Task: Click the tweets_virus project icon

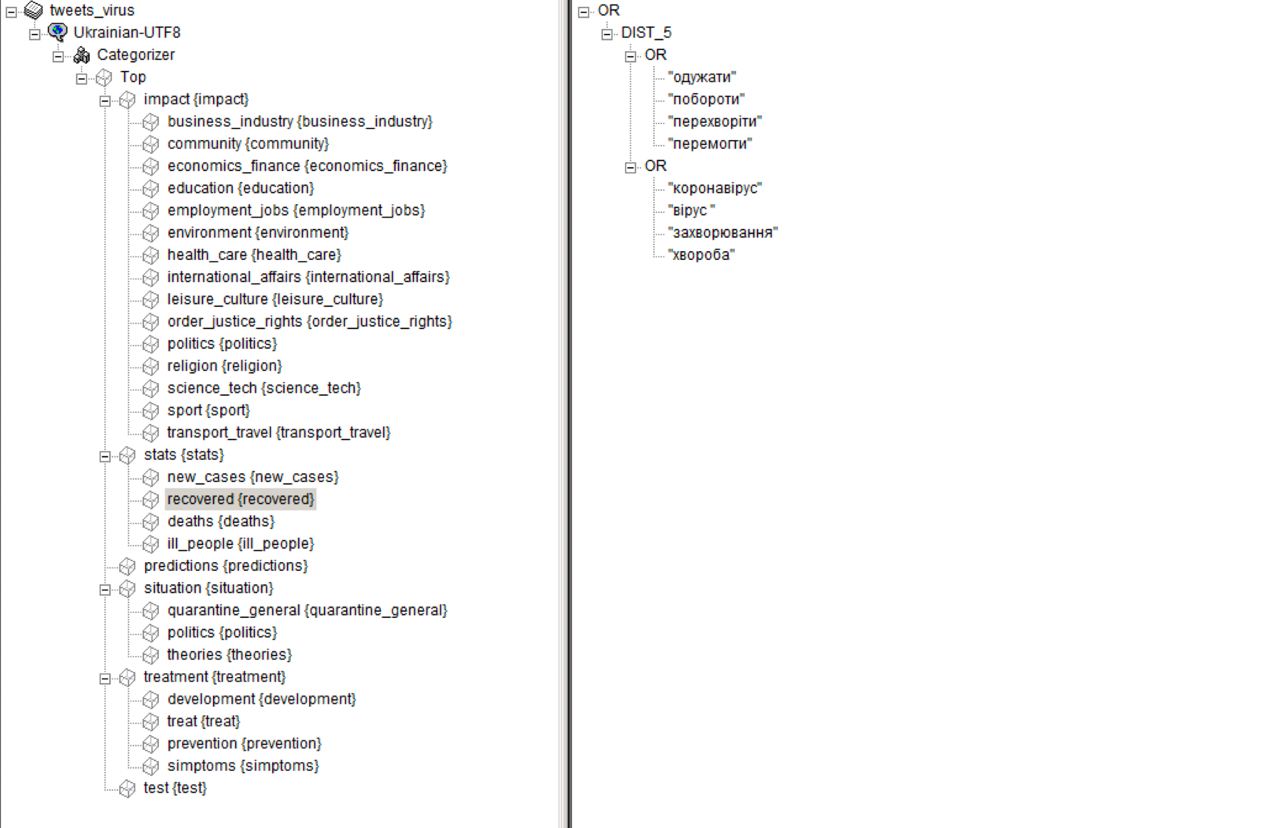Action: pos(33,11)
